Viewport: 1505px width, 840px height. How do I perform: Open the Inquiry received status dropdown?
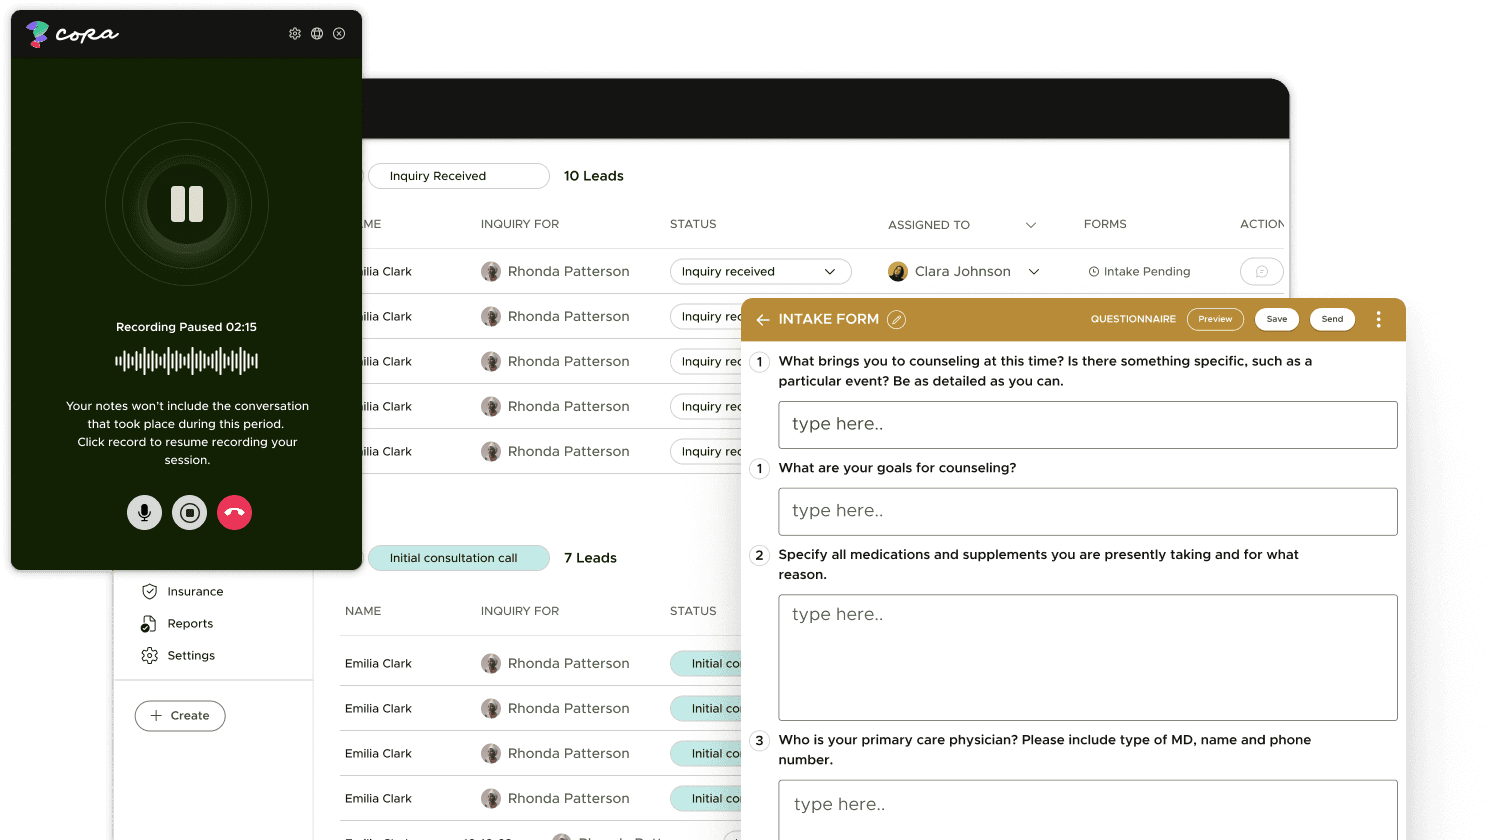(x=760, y=271)
